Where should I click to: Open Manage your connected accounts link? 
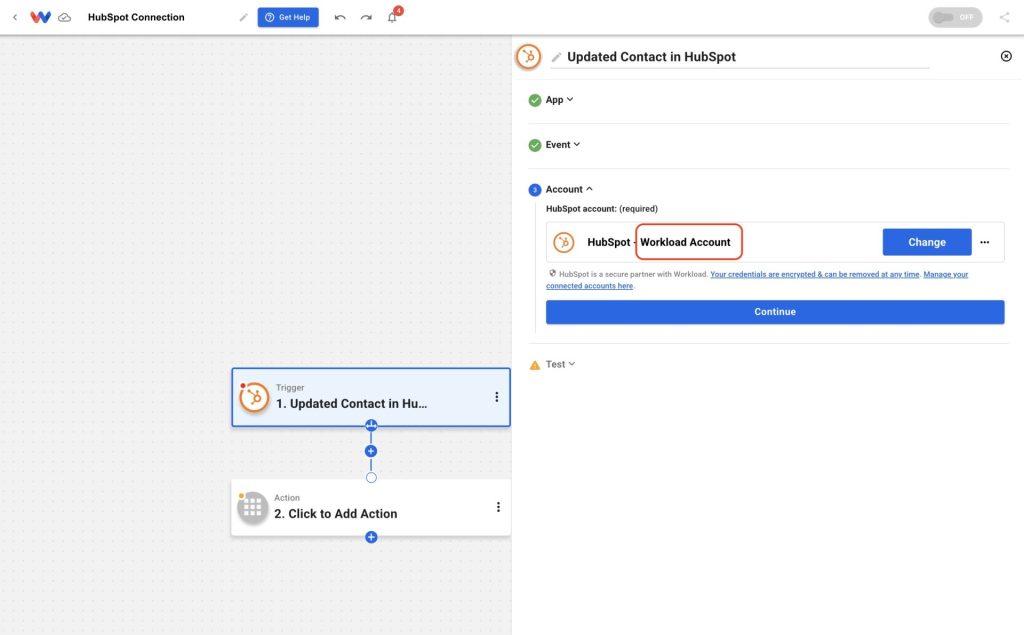click(x=757, y=280)
